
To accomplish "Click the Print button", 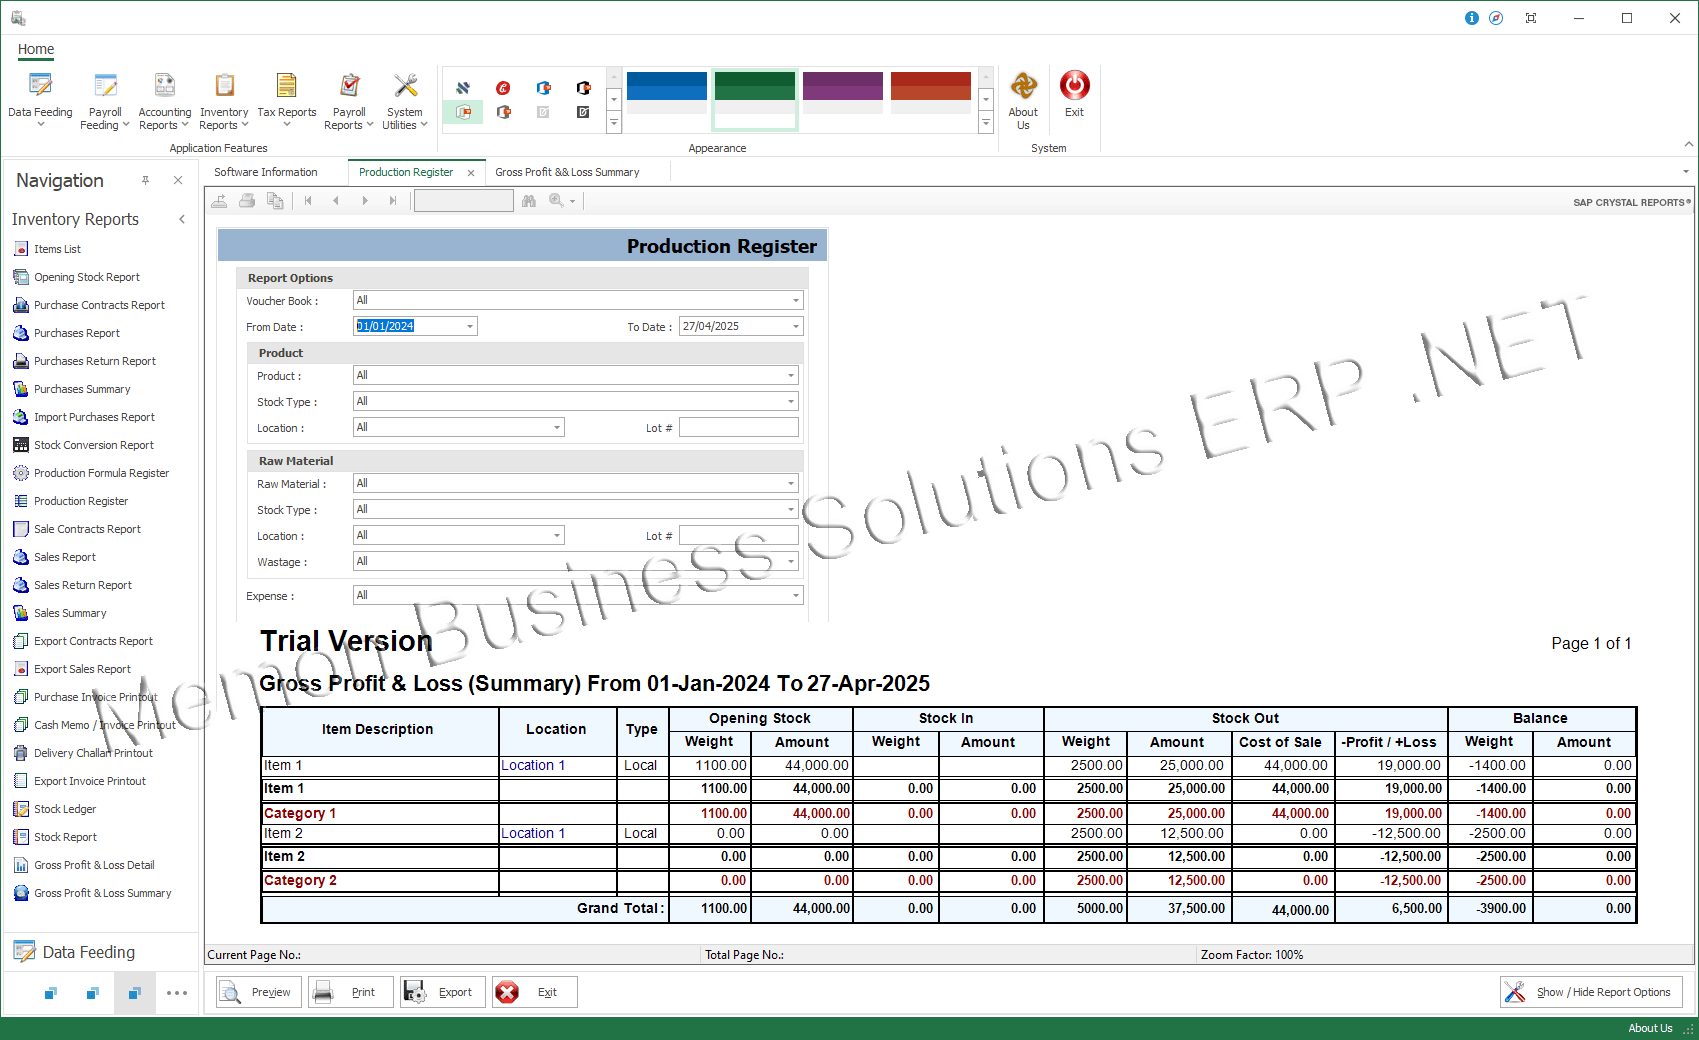I will click(x=351, y=992).
